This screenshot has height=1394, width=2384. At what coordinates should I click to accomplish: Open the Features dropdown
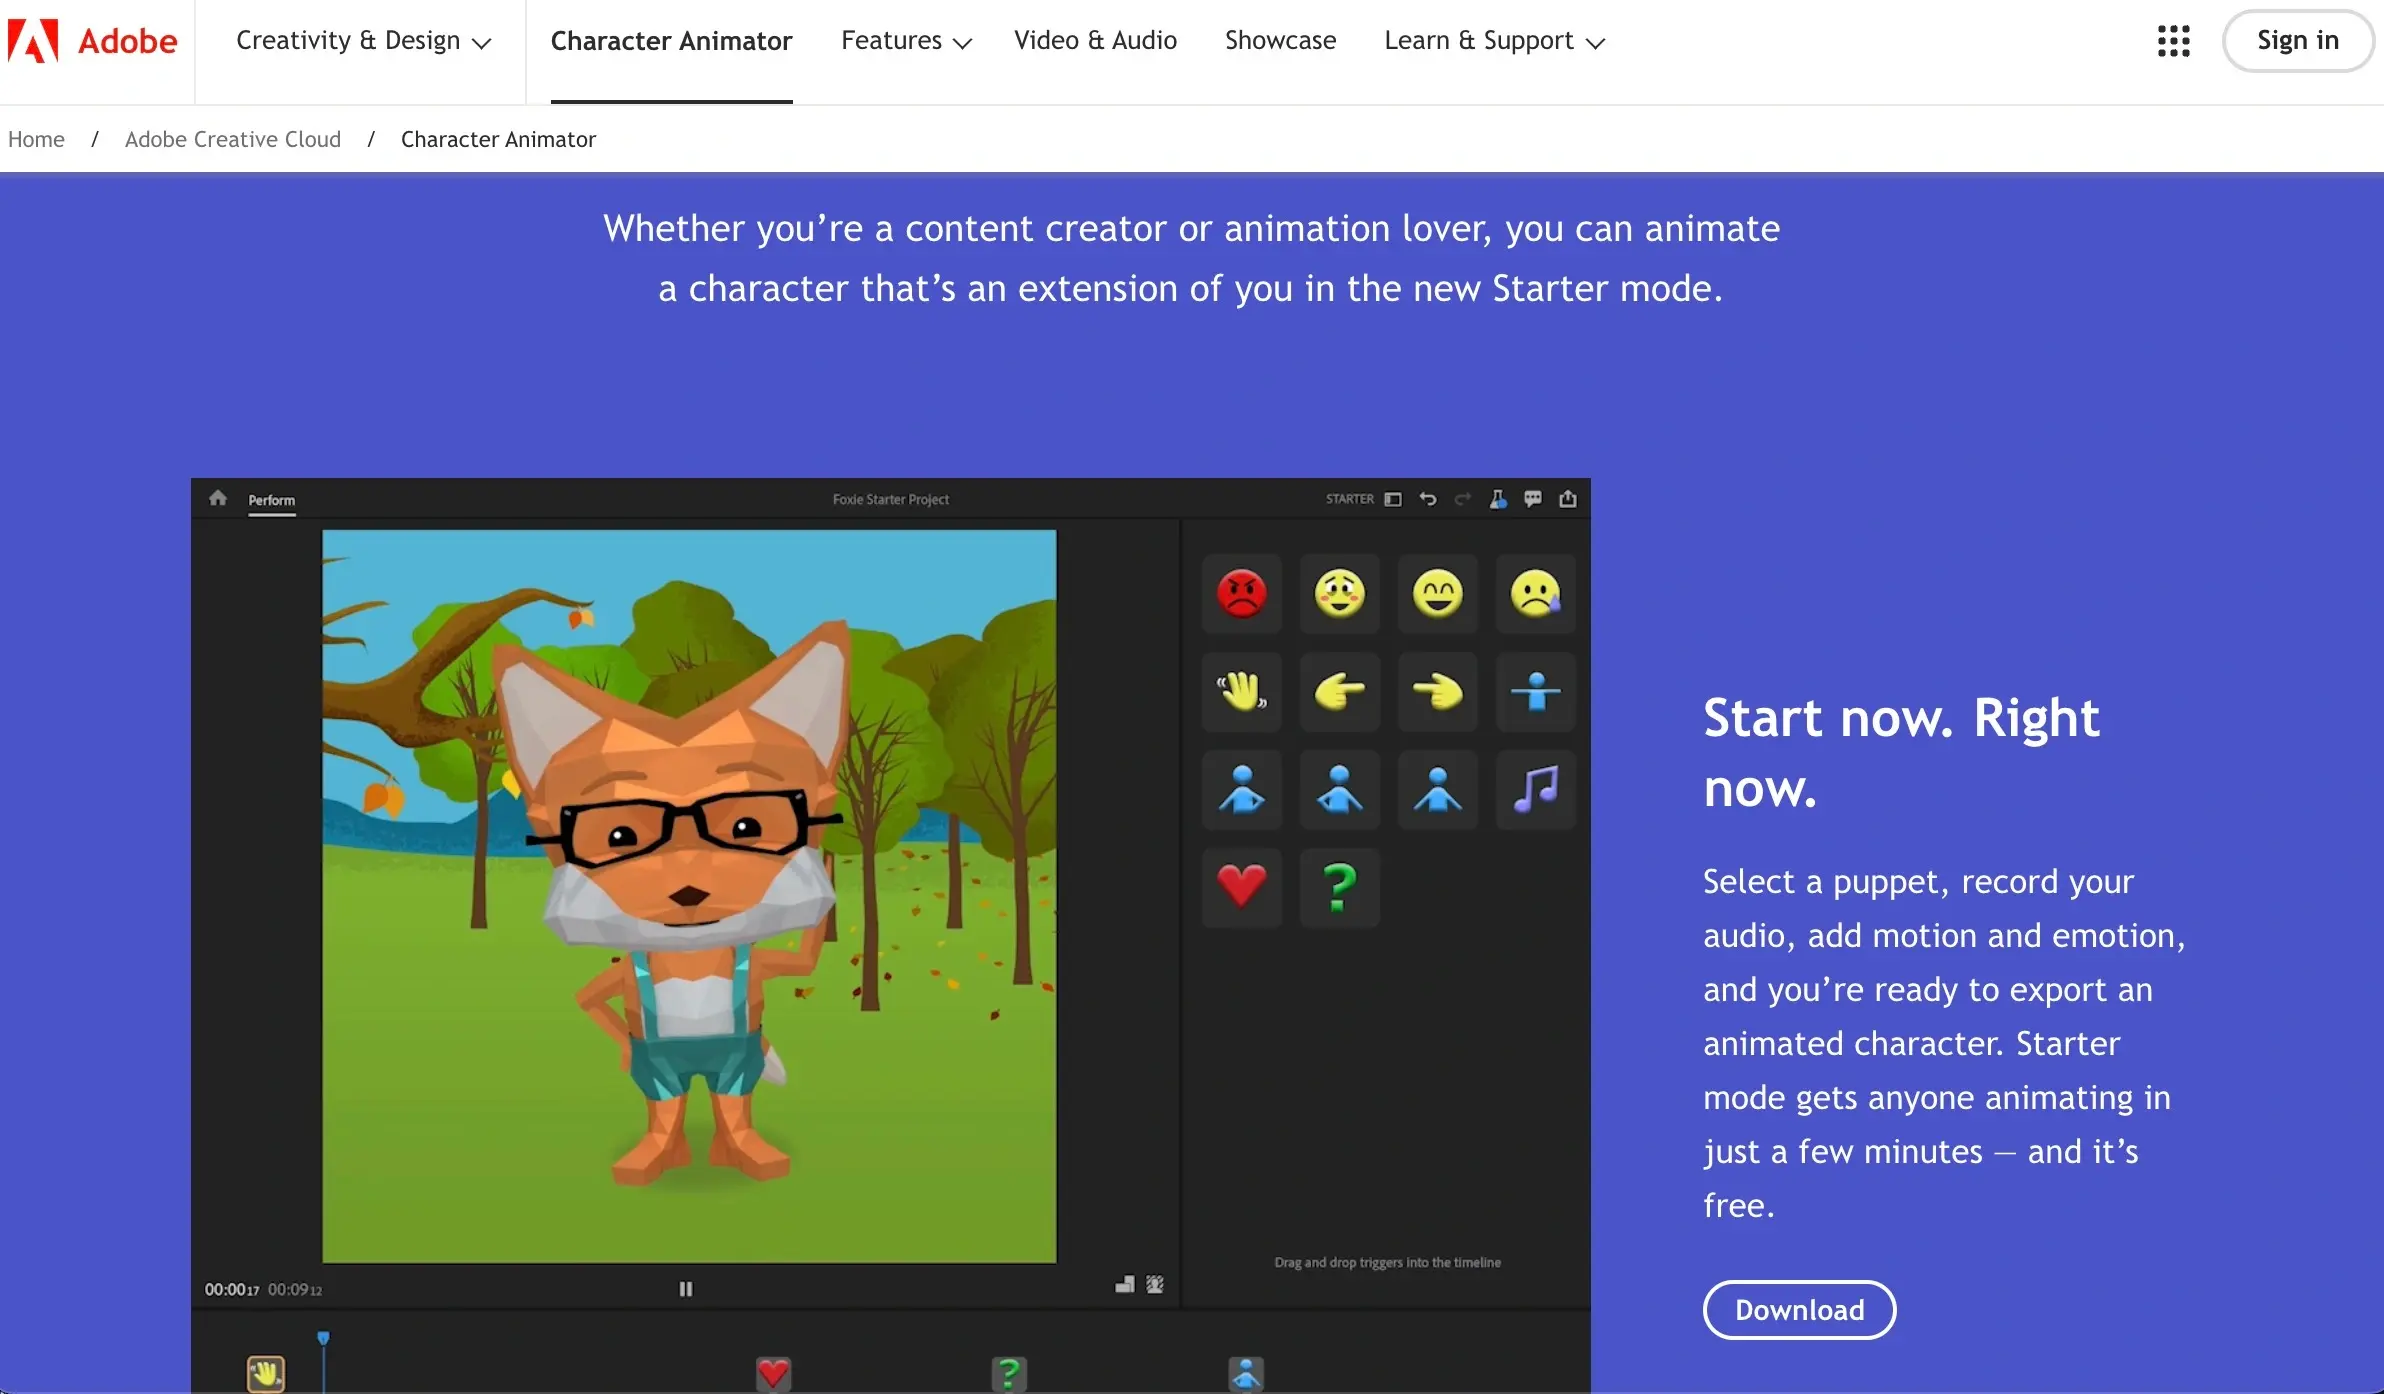(x=904, y=41)
